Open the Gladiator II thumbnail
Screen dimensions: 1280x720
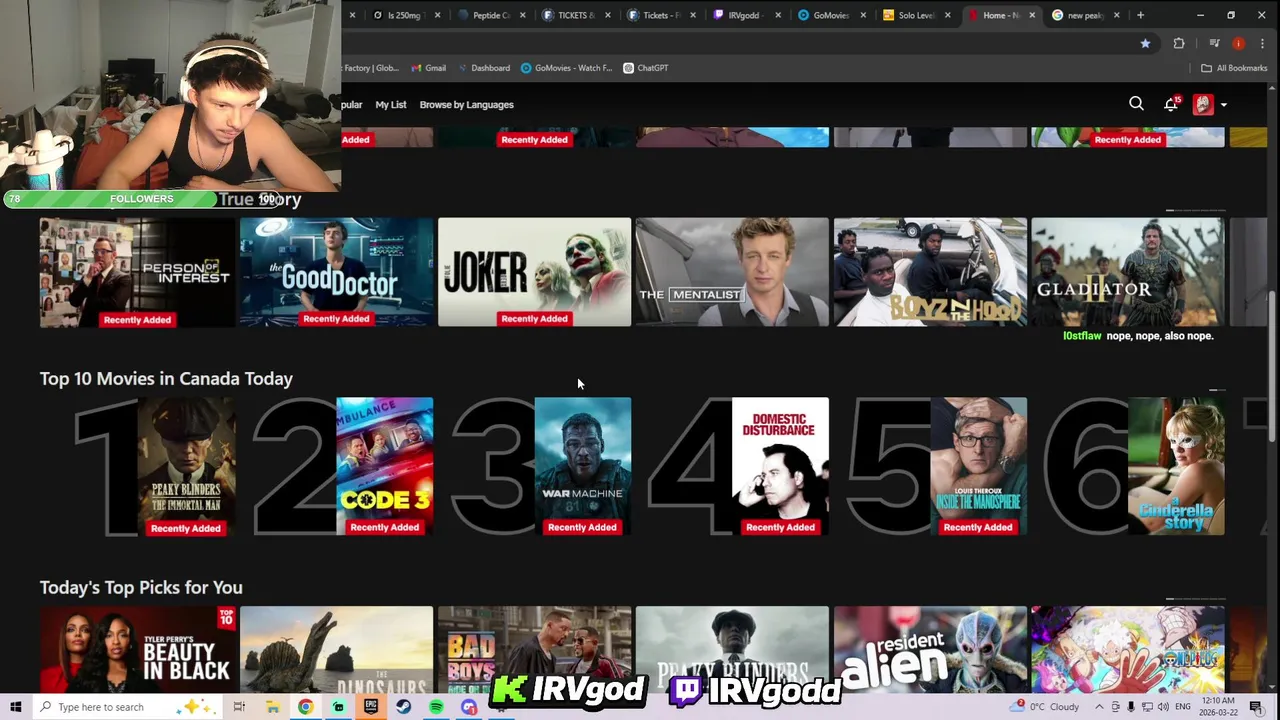[x=1128, y=272]
